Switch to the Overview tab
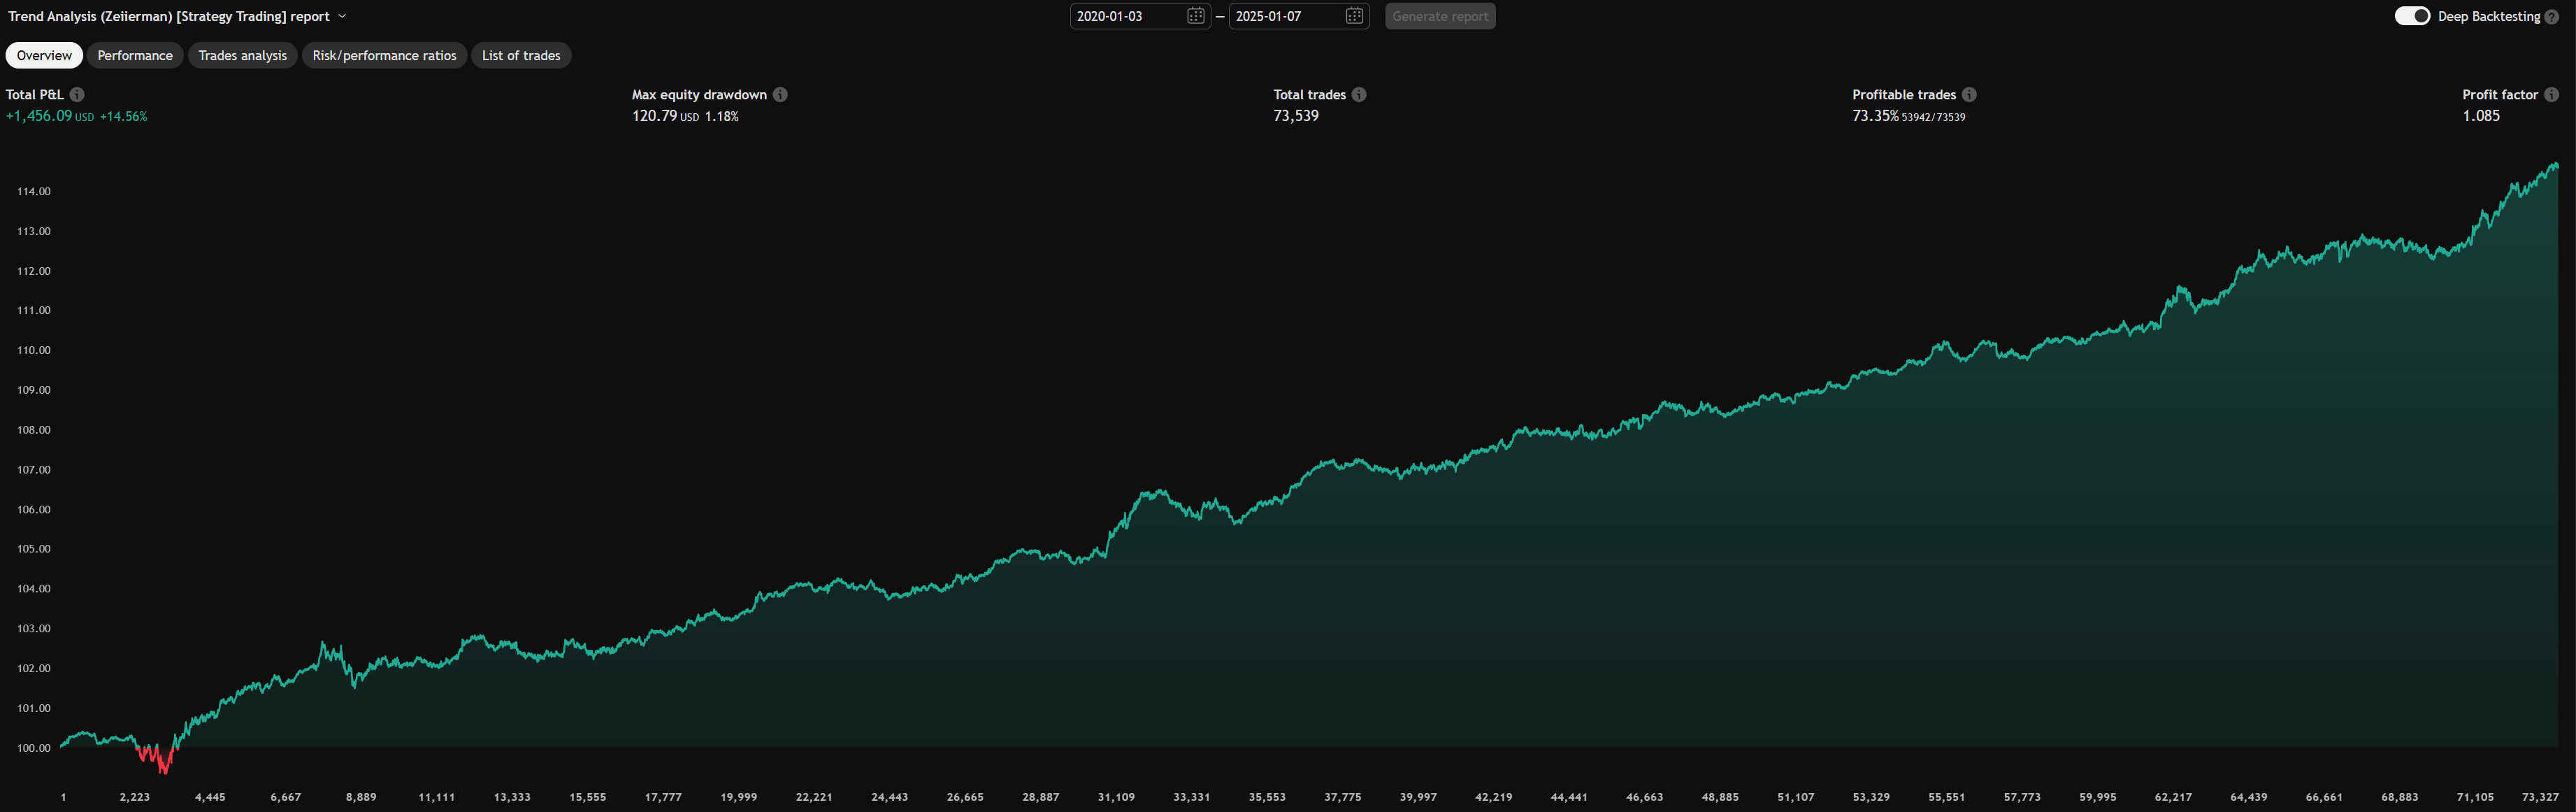Screen dimensions: 2576x812 (44, 55)
